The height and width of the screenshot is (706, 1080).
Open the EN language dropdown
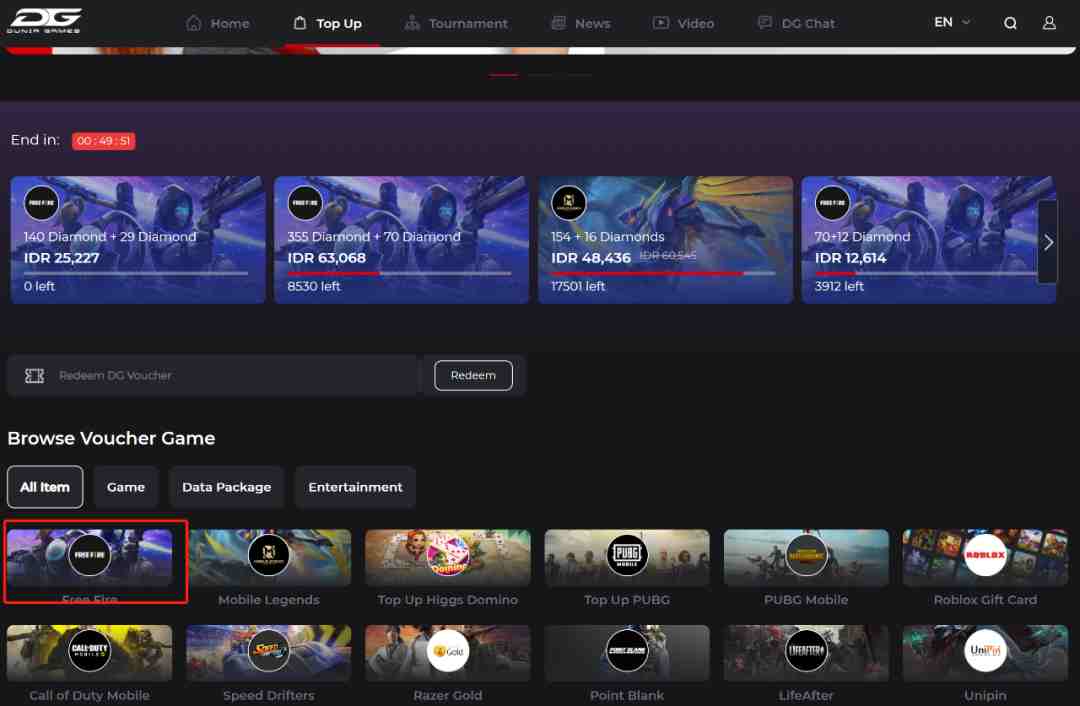(952, 23)
